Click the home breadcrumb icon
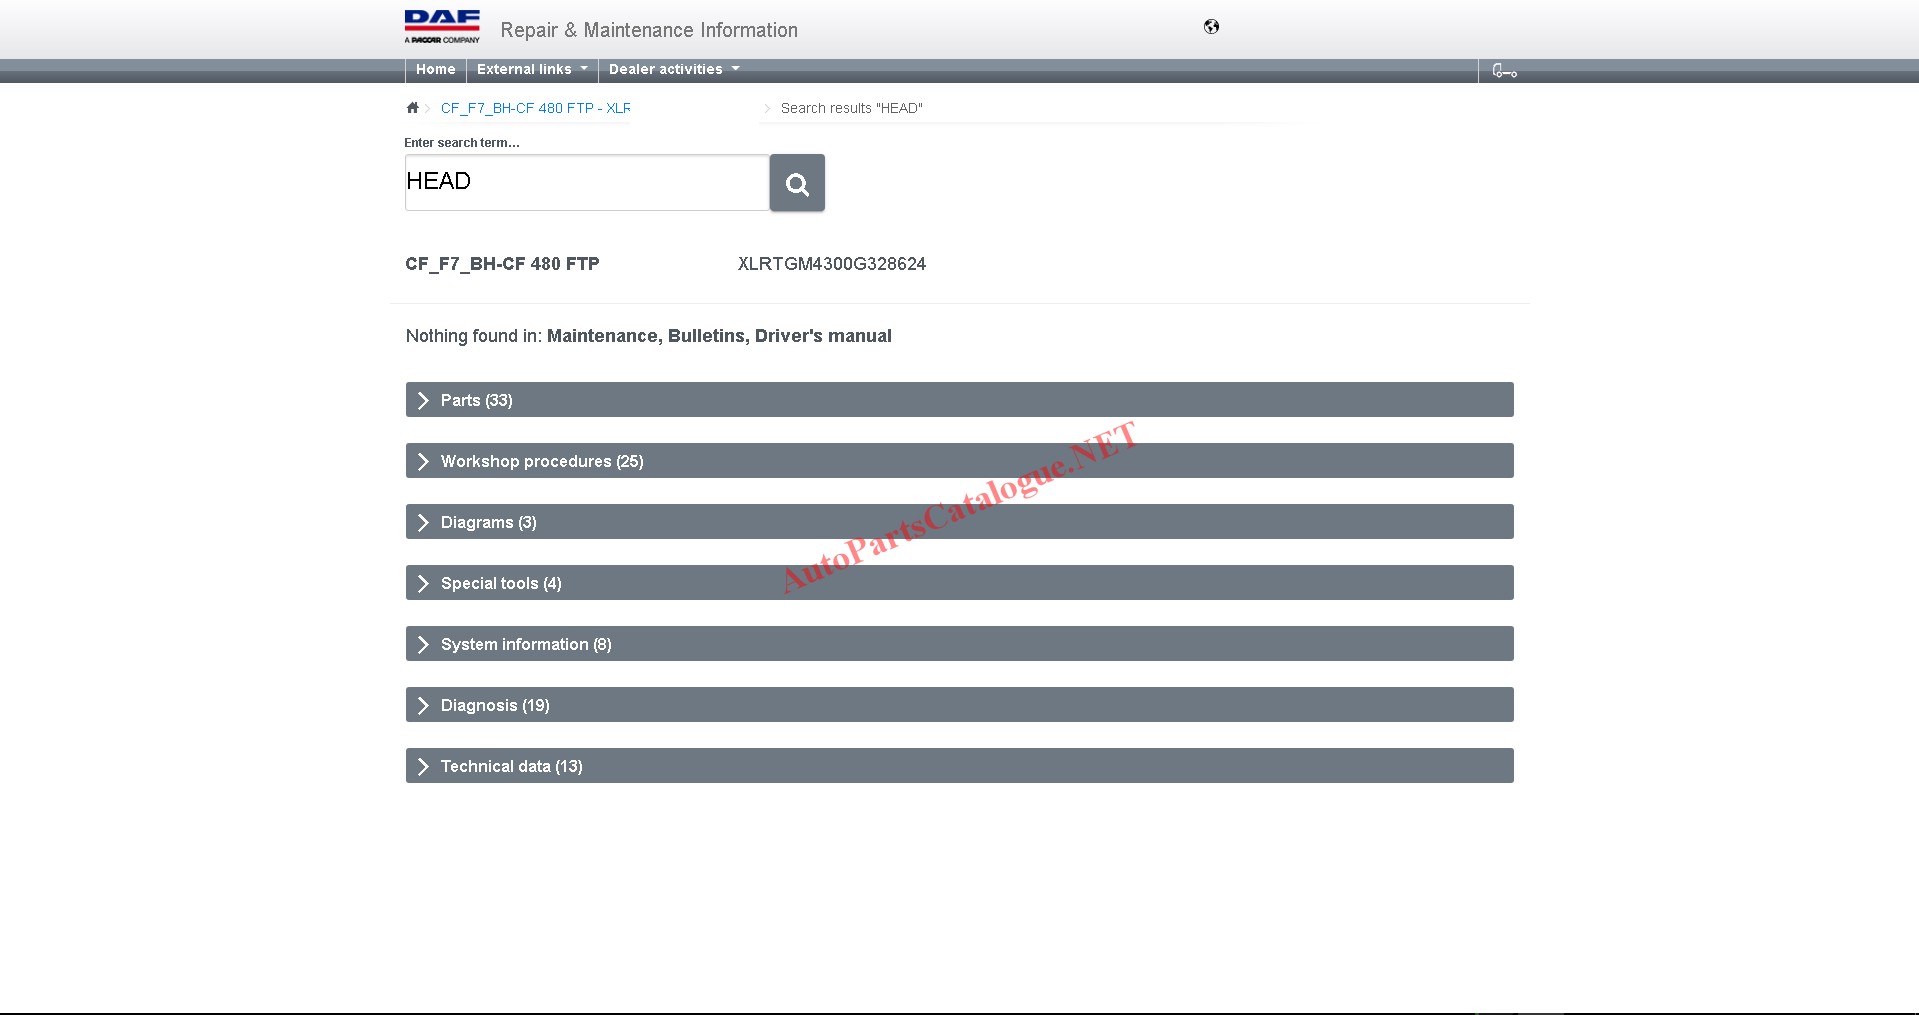This screenshot has width=1919, height=1015. point(412,108)
